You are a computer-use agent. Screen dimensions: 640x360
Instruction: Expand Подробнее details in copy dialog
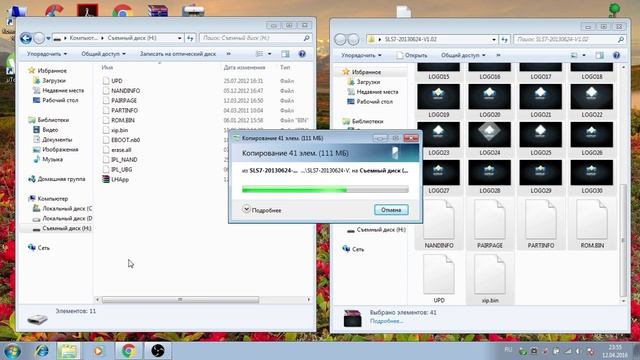click(x=262, y=210)
